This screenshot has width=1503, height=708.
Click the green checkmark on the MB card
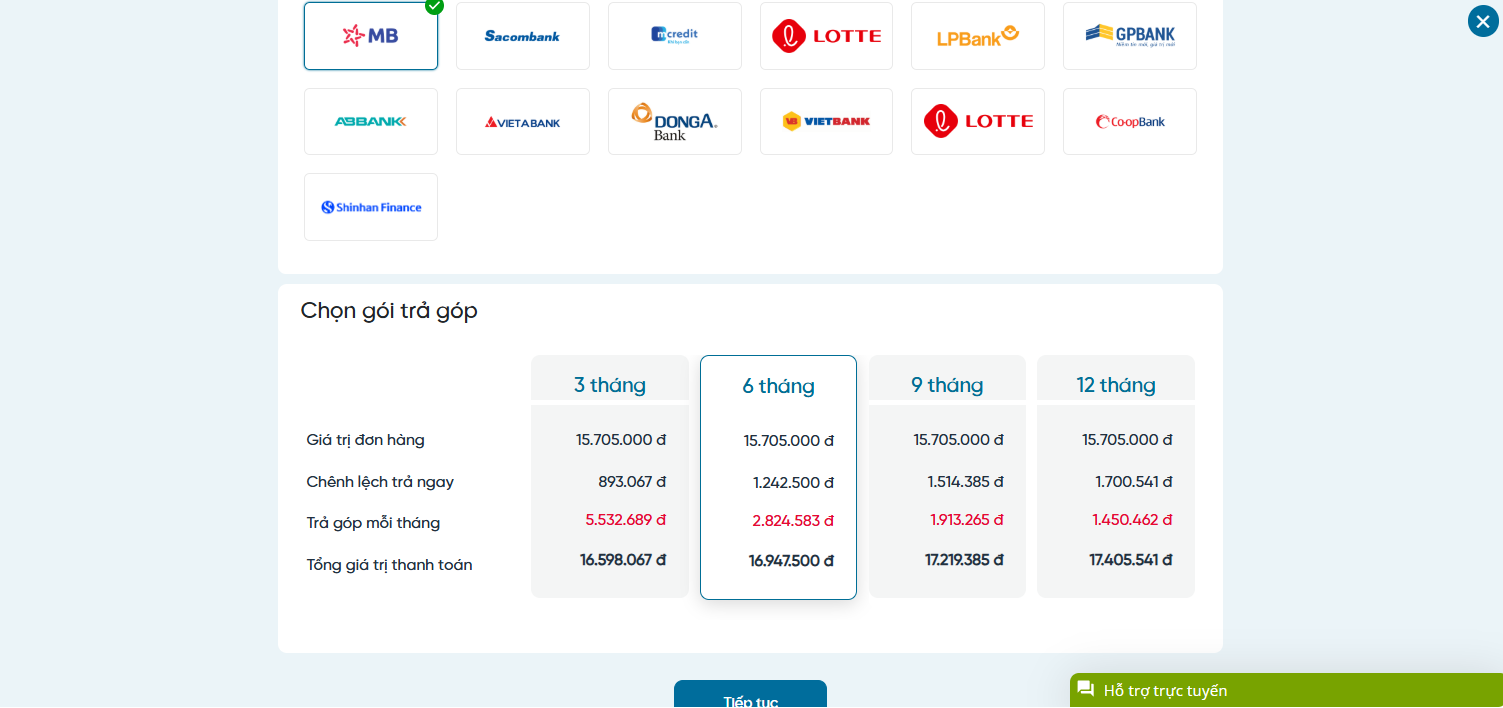tap(434, 6)
